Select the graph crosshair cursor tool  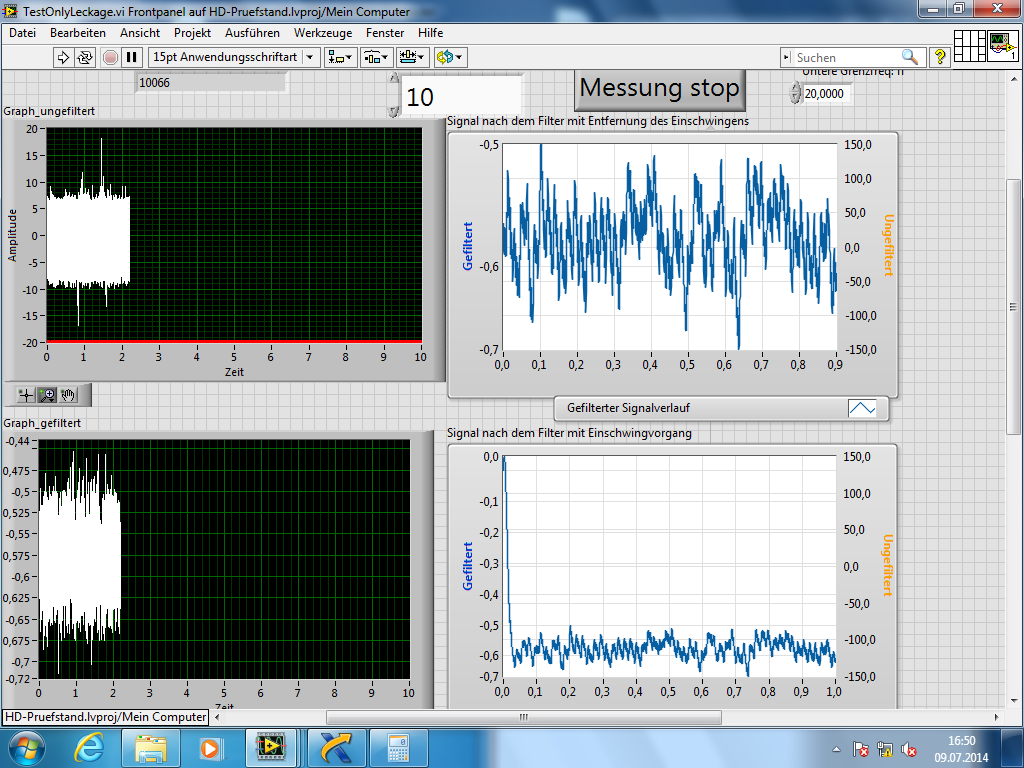[x=26, y=395]
